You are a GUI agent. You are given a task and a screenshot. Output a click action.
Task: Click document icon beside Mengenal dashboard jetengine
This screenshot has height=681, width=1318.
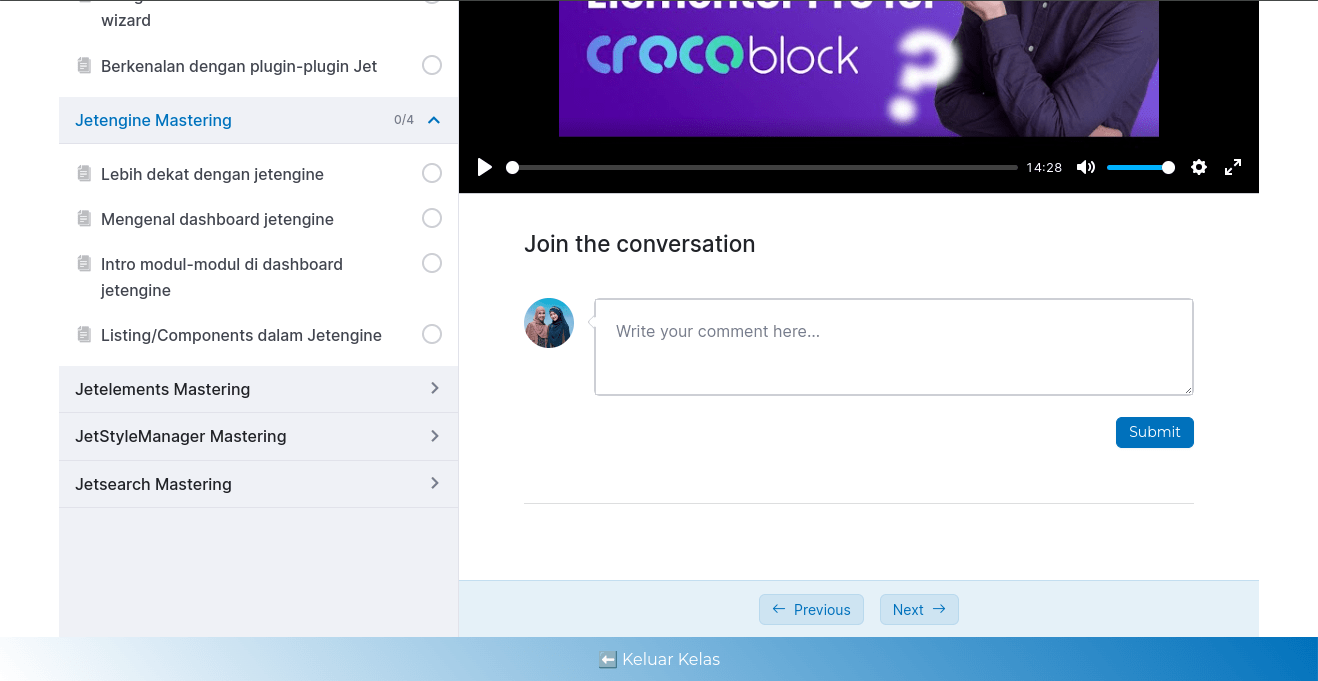pos(84,219)
